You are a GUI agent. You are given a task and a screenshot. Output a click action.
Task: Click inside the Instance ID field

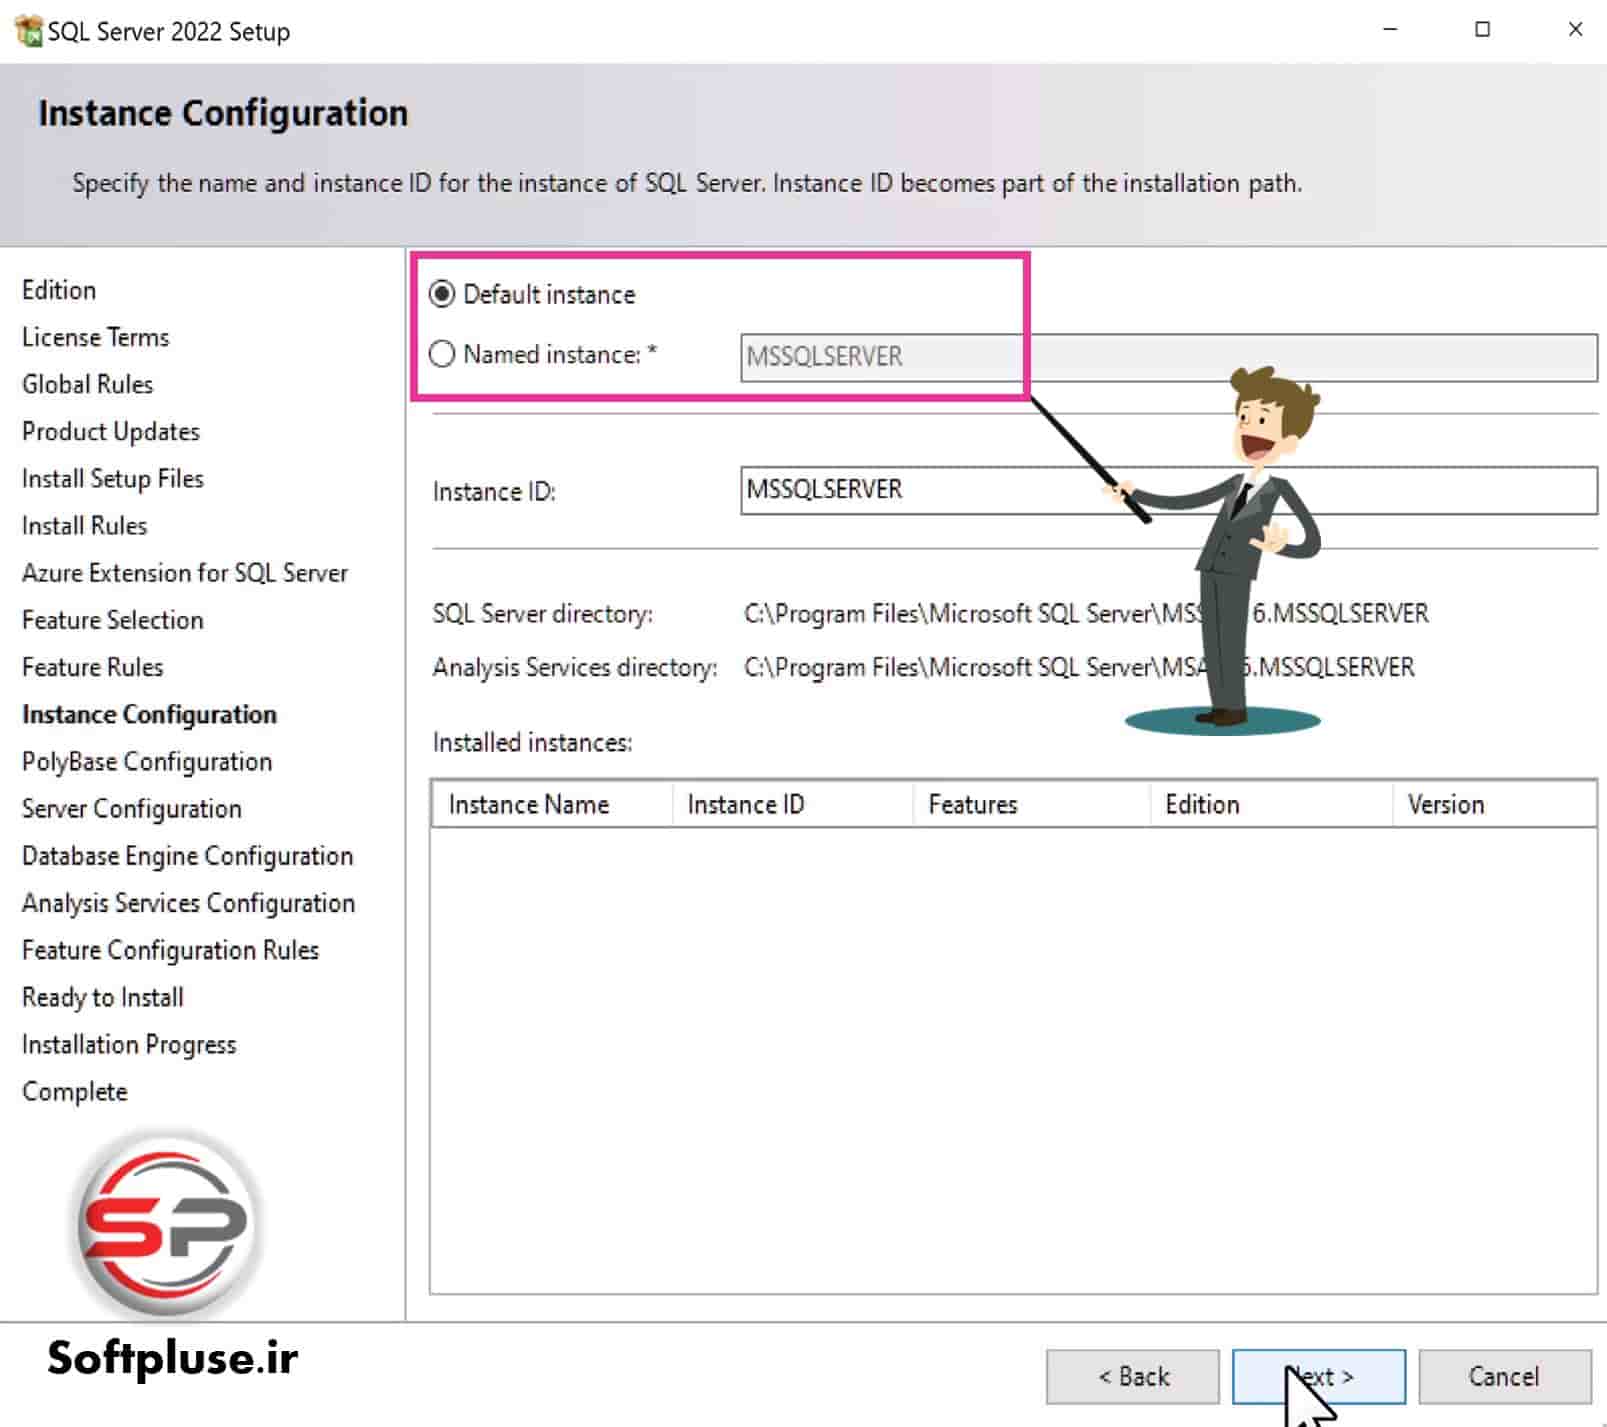pyautogui.click(x=900, y=490)
